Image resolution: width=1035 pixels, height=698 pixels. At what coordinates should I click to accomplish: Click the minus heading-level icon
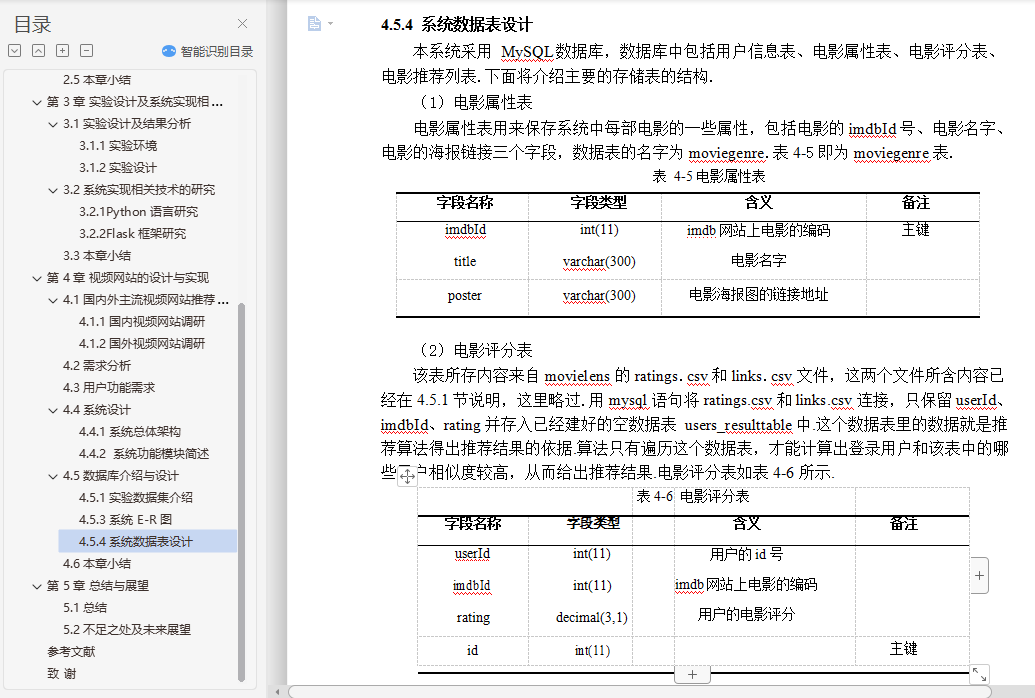(x=86, y=51)
